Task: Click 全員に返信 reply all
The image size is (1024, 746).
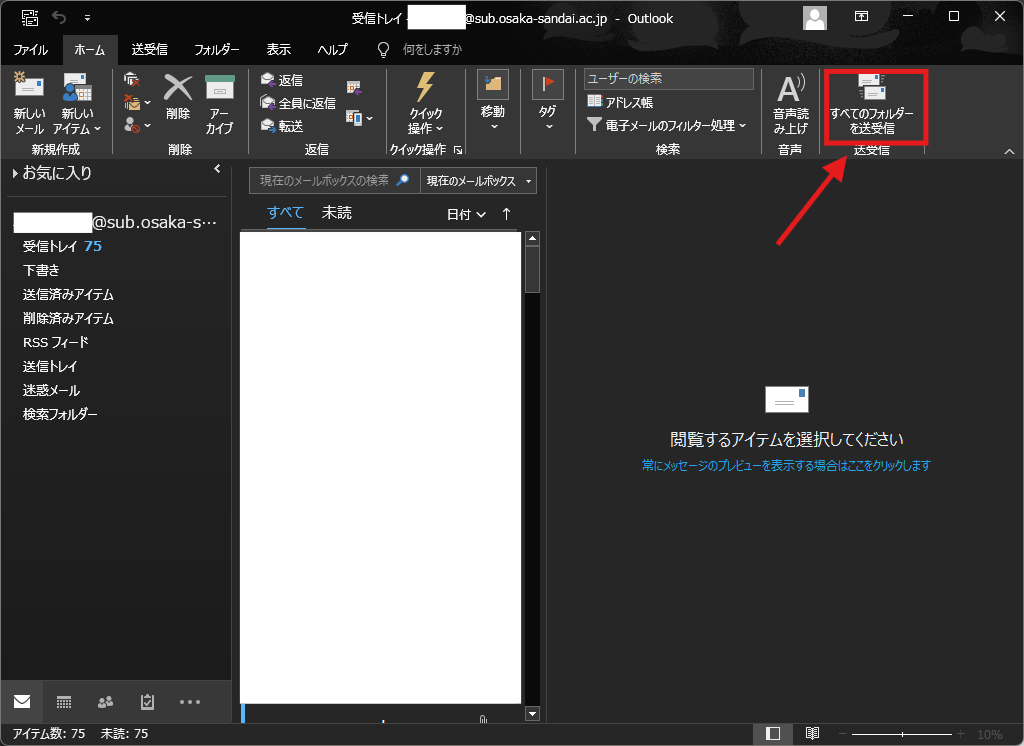Action: 298,103
